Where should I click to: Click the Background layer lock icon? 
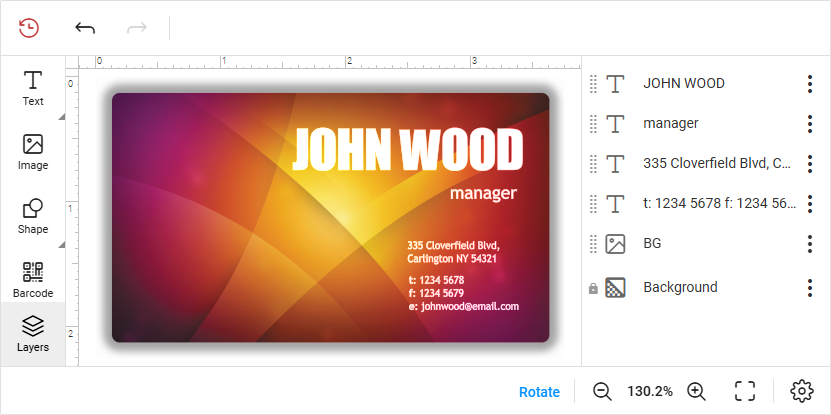(594, 289)
